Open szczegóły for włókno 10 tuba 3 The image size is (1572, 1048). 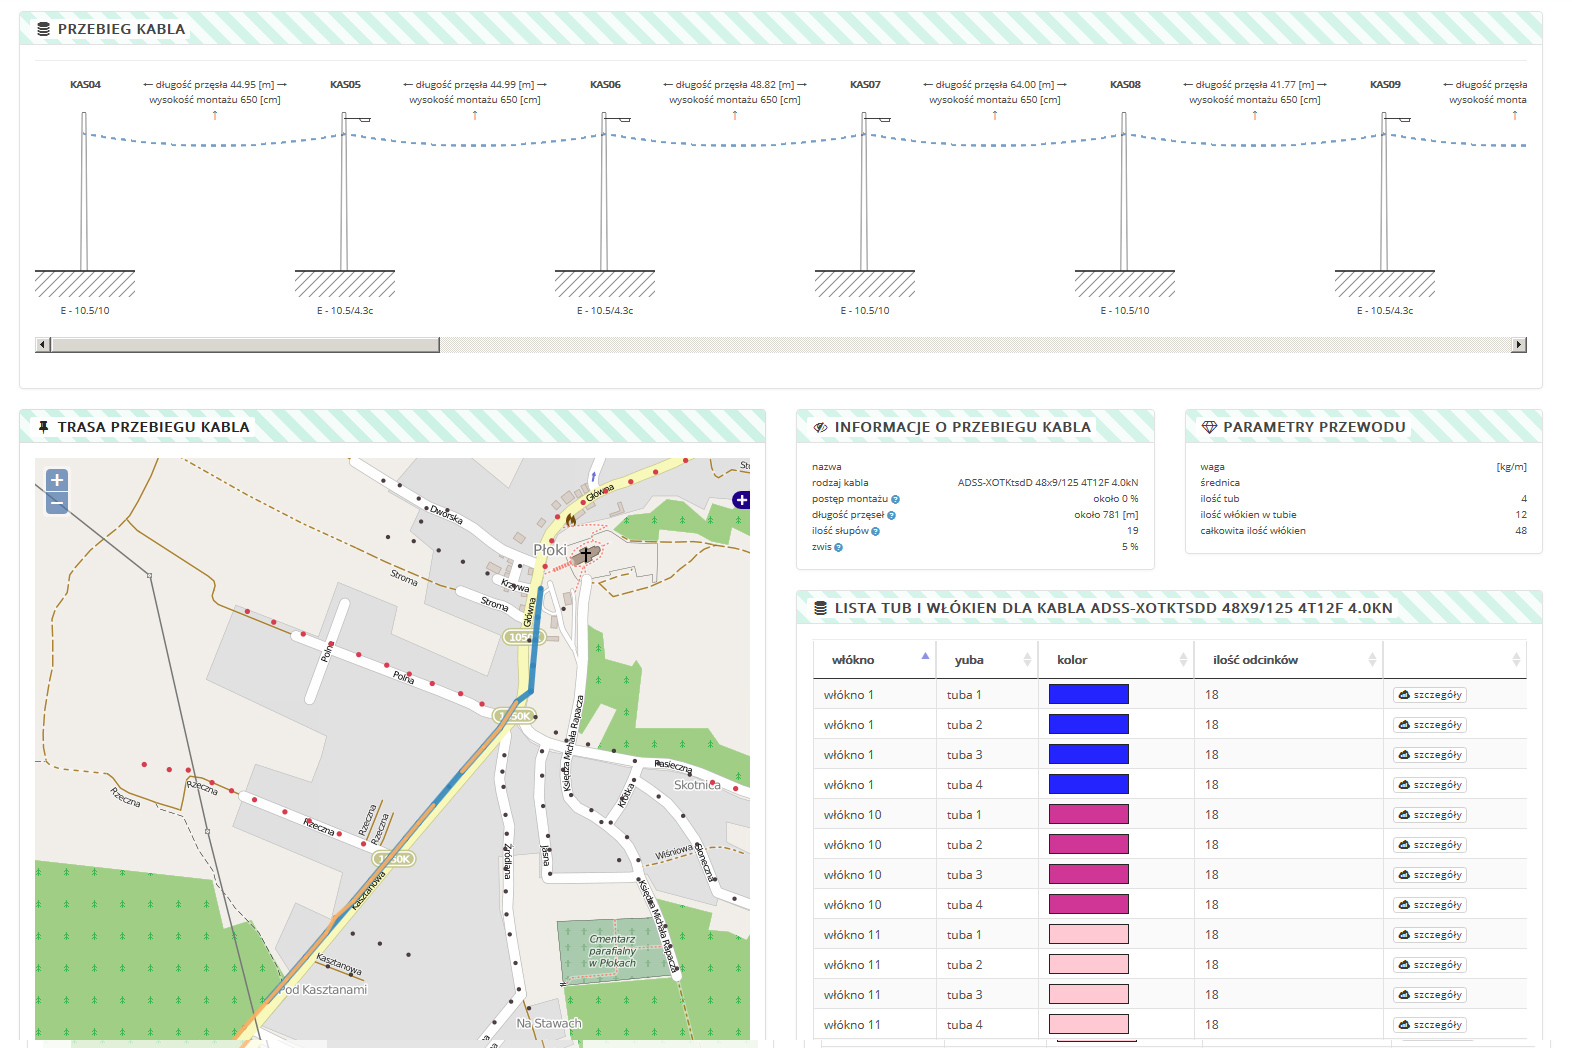click(1430, 875)
